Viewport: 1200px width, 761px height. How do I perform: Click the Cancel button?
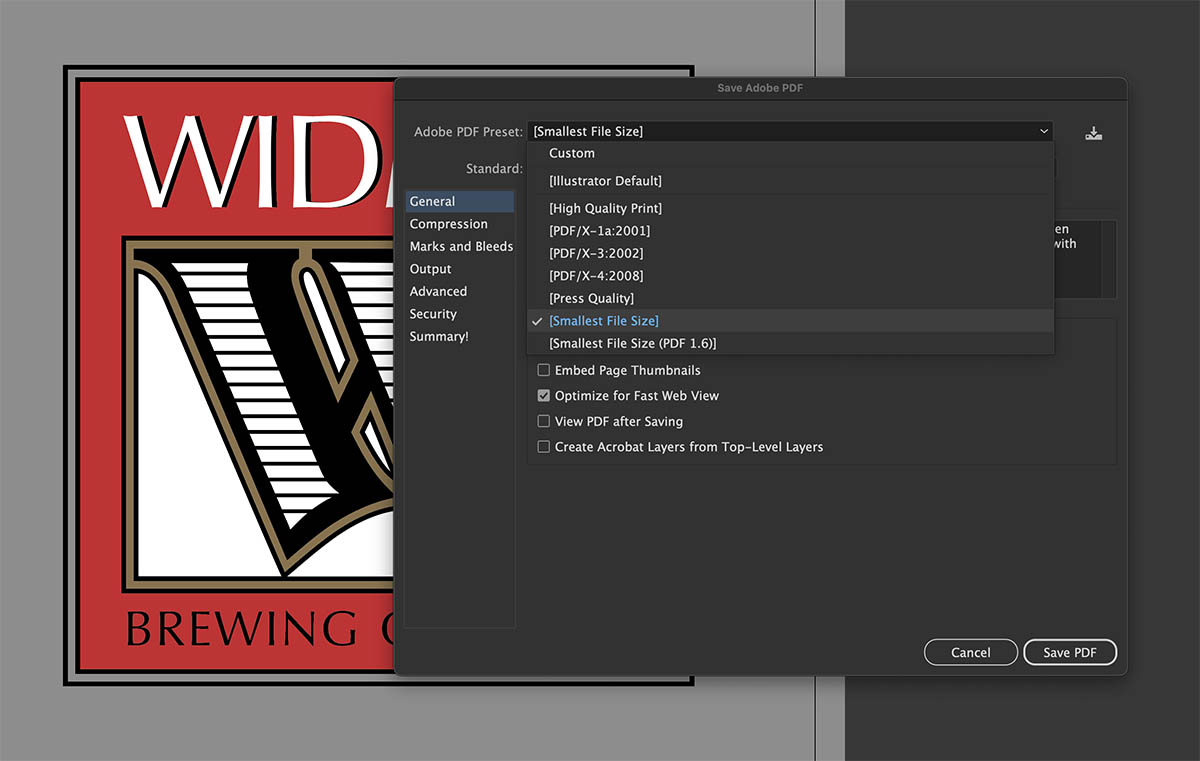970,652
